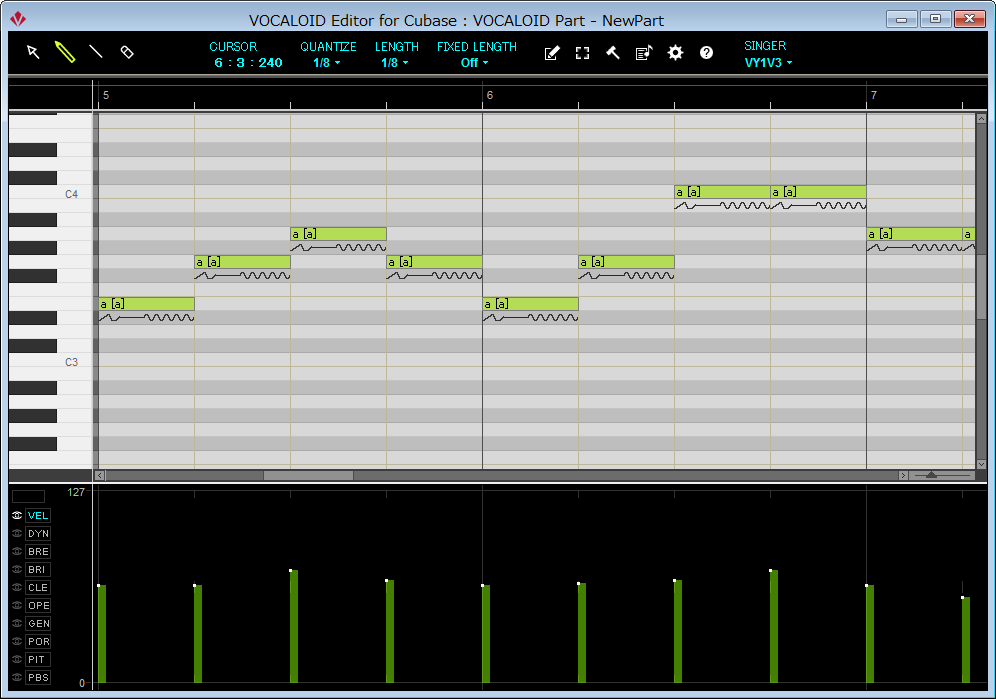This screenshot has width=996, height=699.
Task: Select the line tool
Action: [x=96, y=52]
